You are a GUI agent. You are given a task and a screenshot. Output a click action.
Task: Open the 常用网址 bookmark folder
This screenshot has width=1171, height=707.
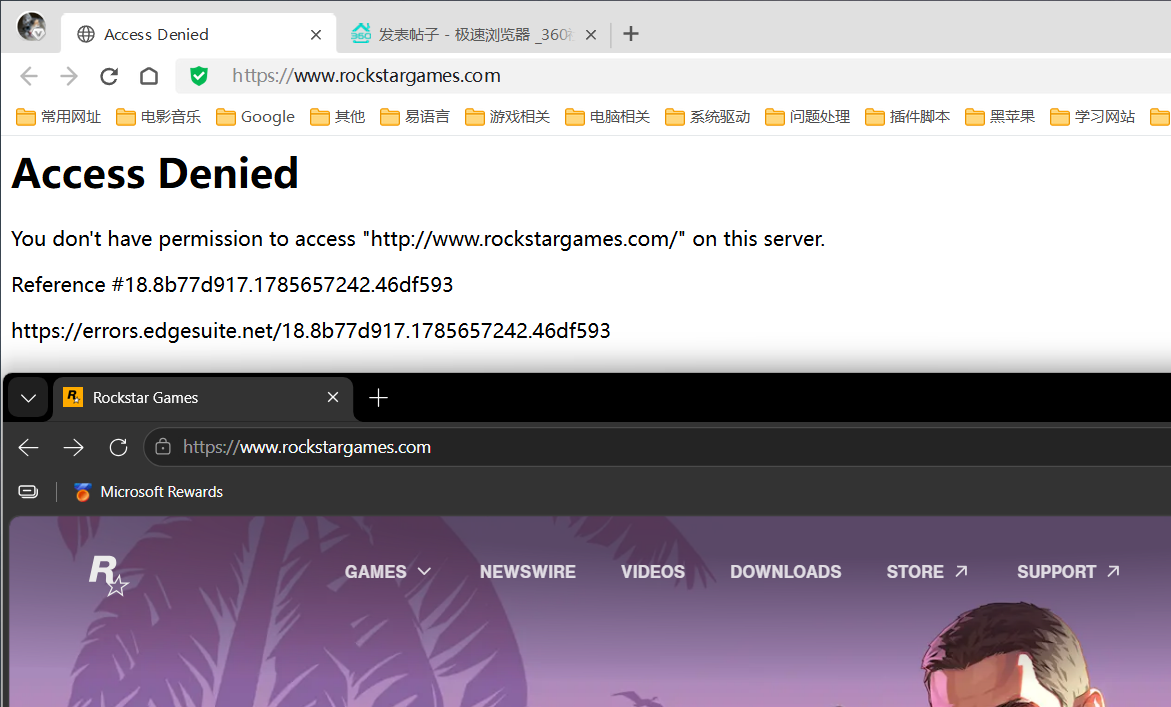(x=58, y=116)
